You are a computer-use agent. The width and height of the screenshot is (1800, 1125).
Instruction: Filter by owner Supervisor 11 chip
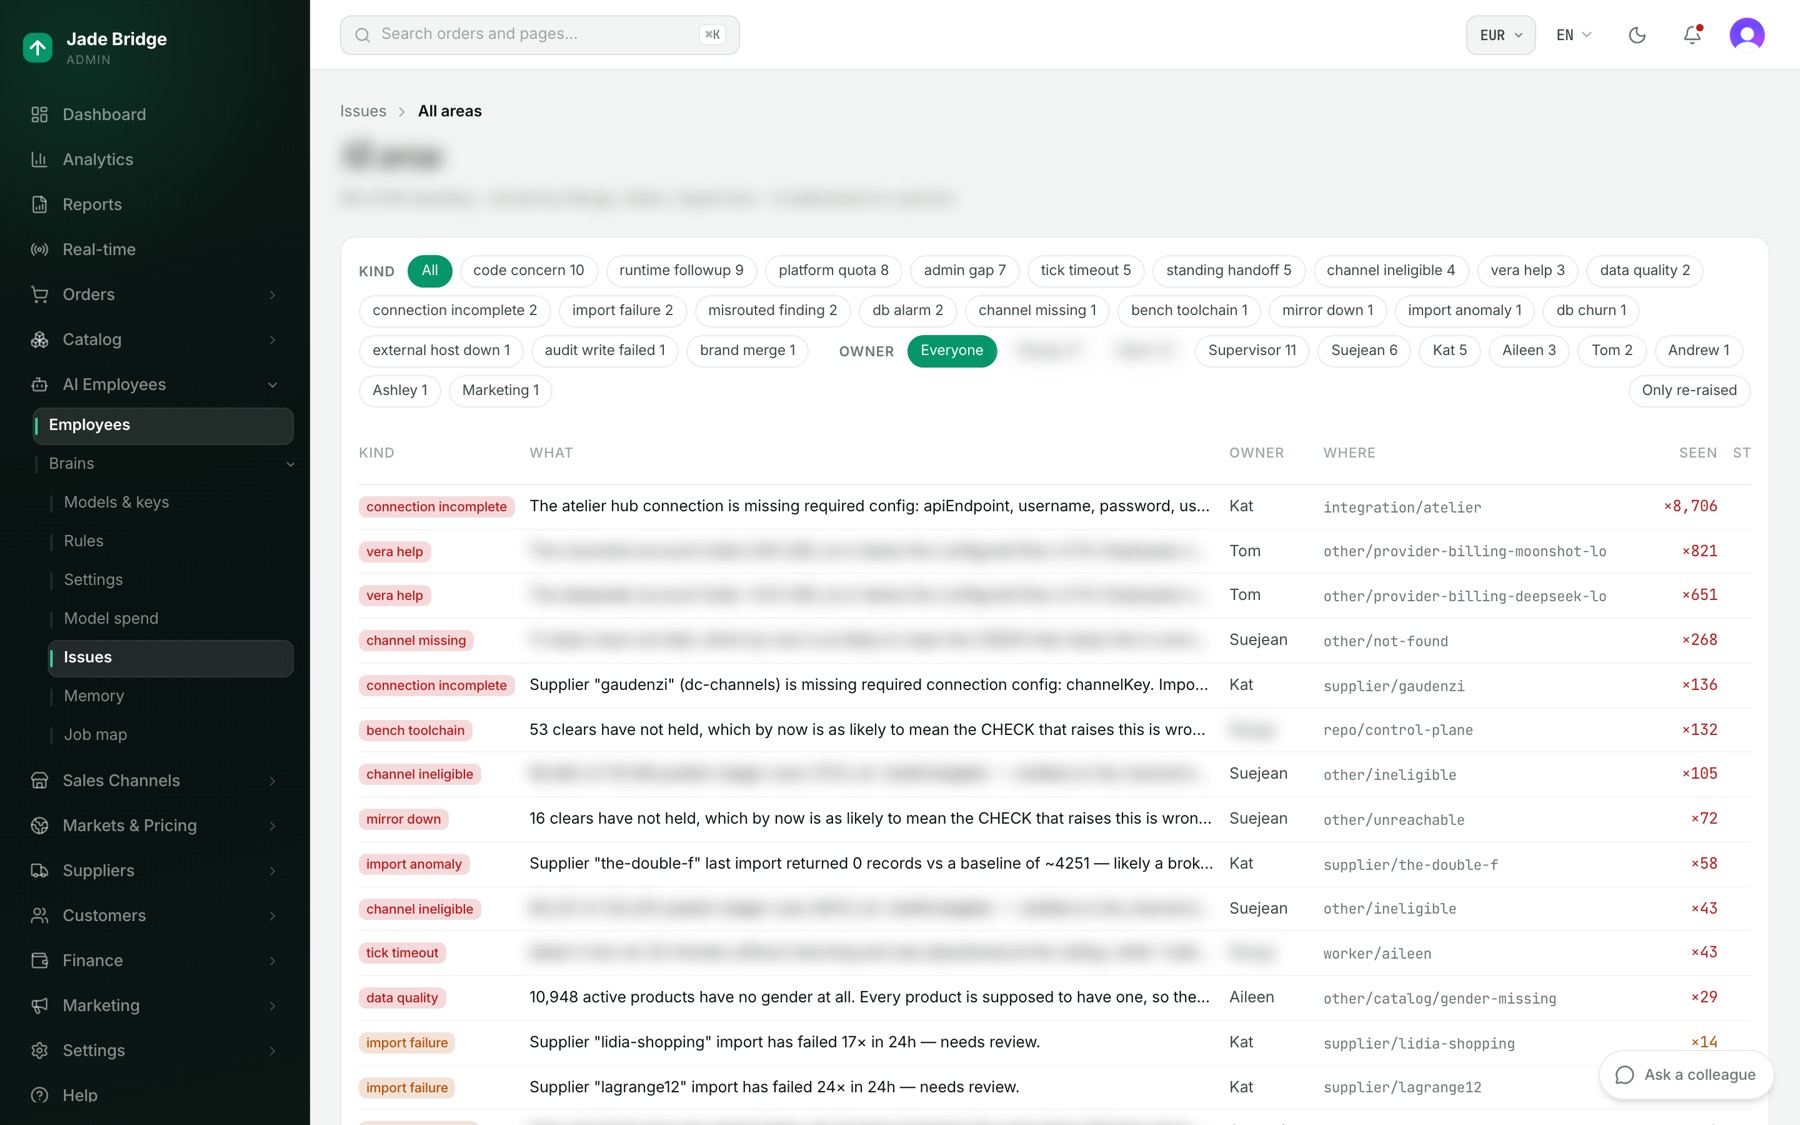click(x=1252, y=351)
